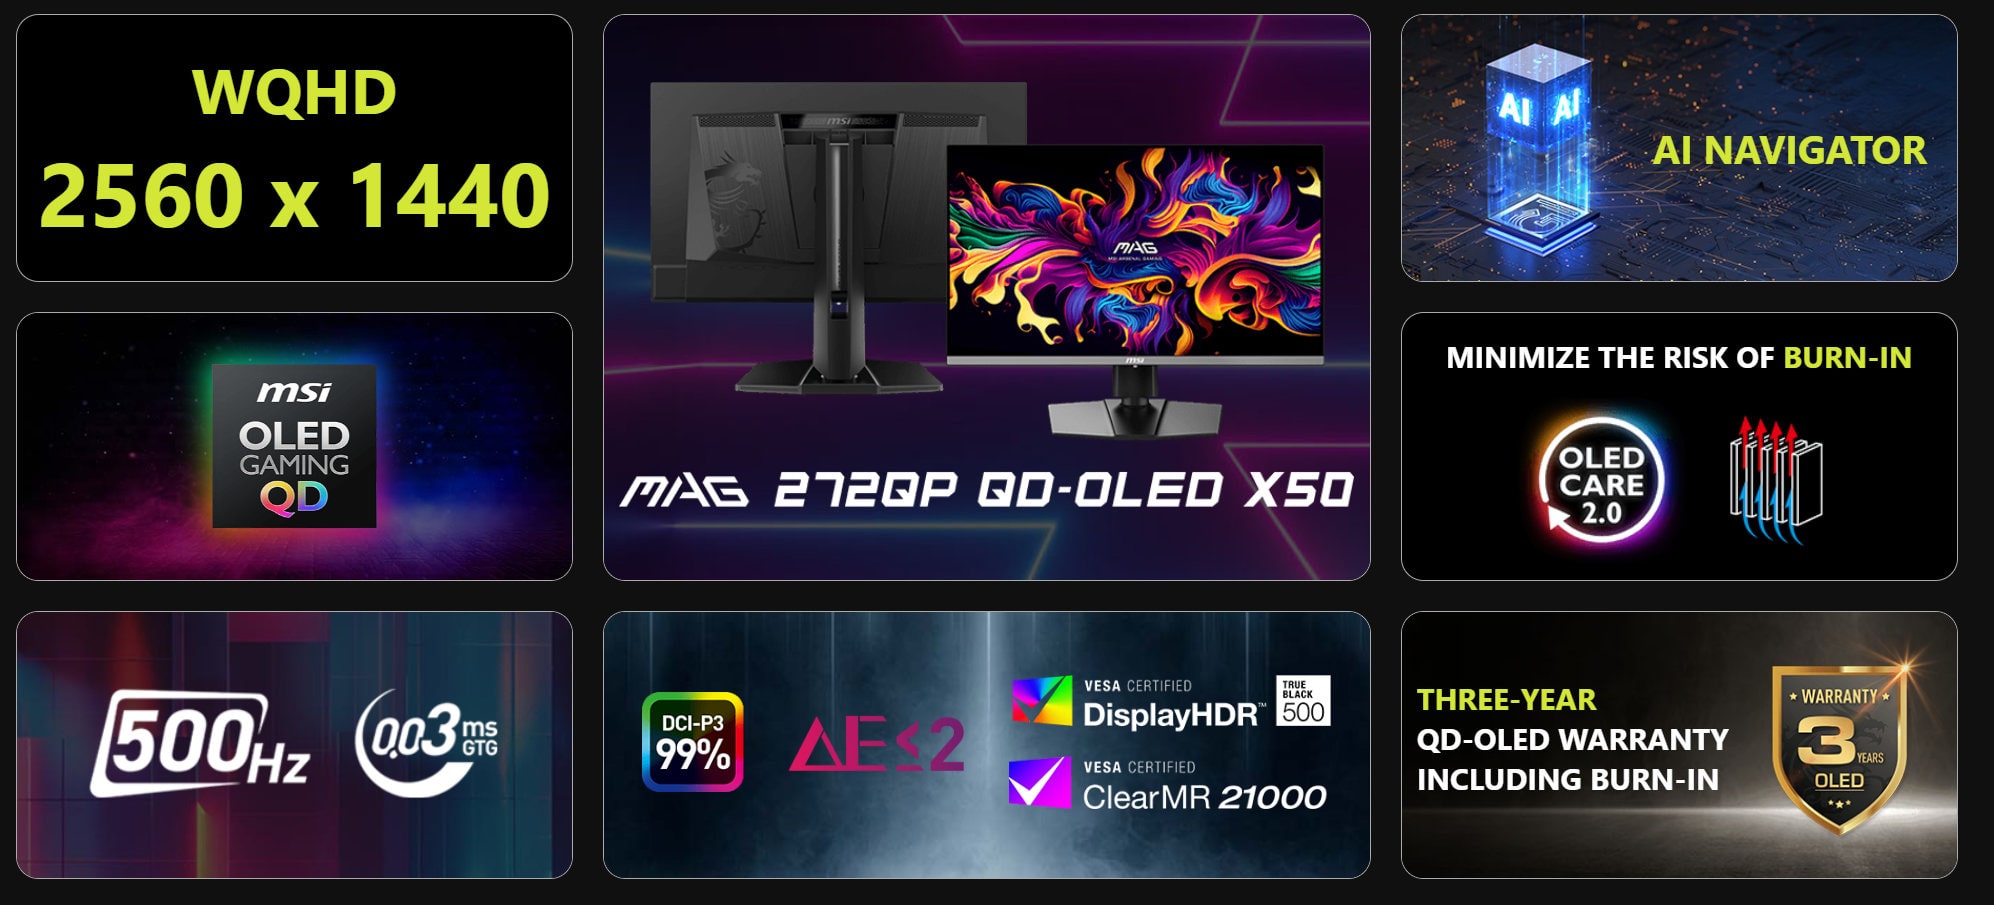Click the glowing AI cube graphic

point(1537,140)
